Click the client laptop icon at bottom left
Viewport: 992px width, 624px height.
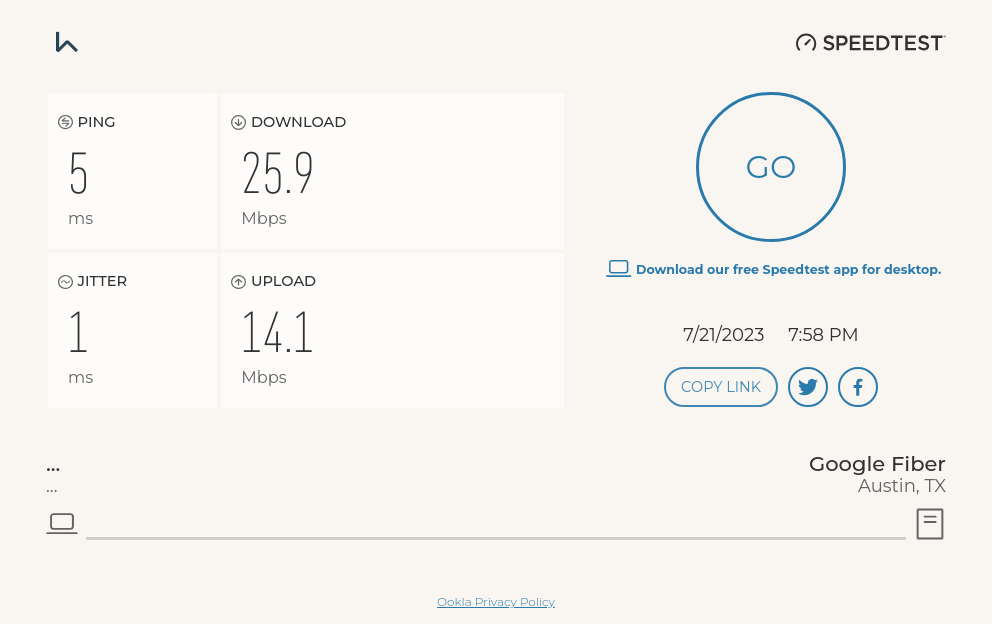62,523
